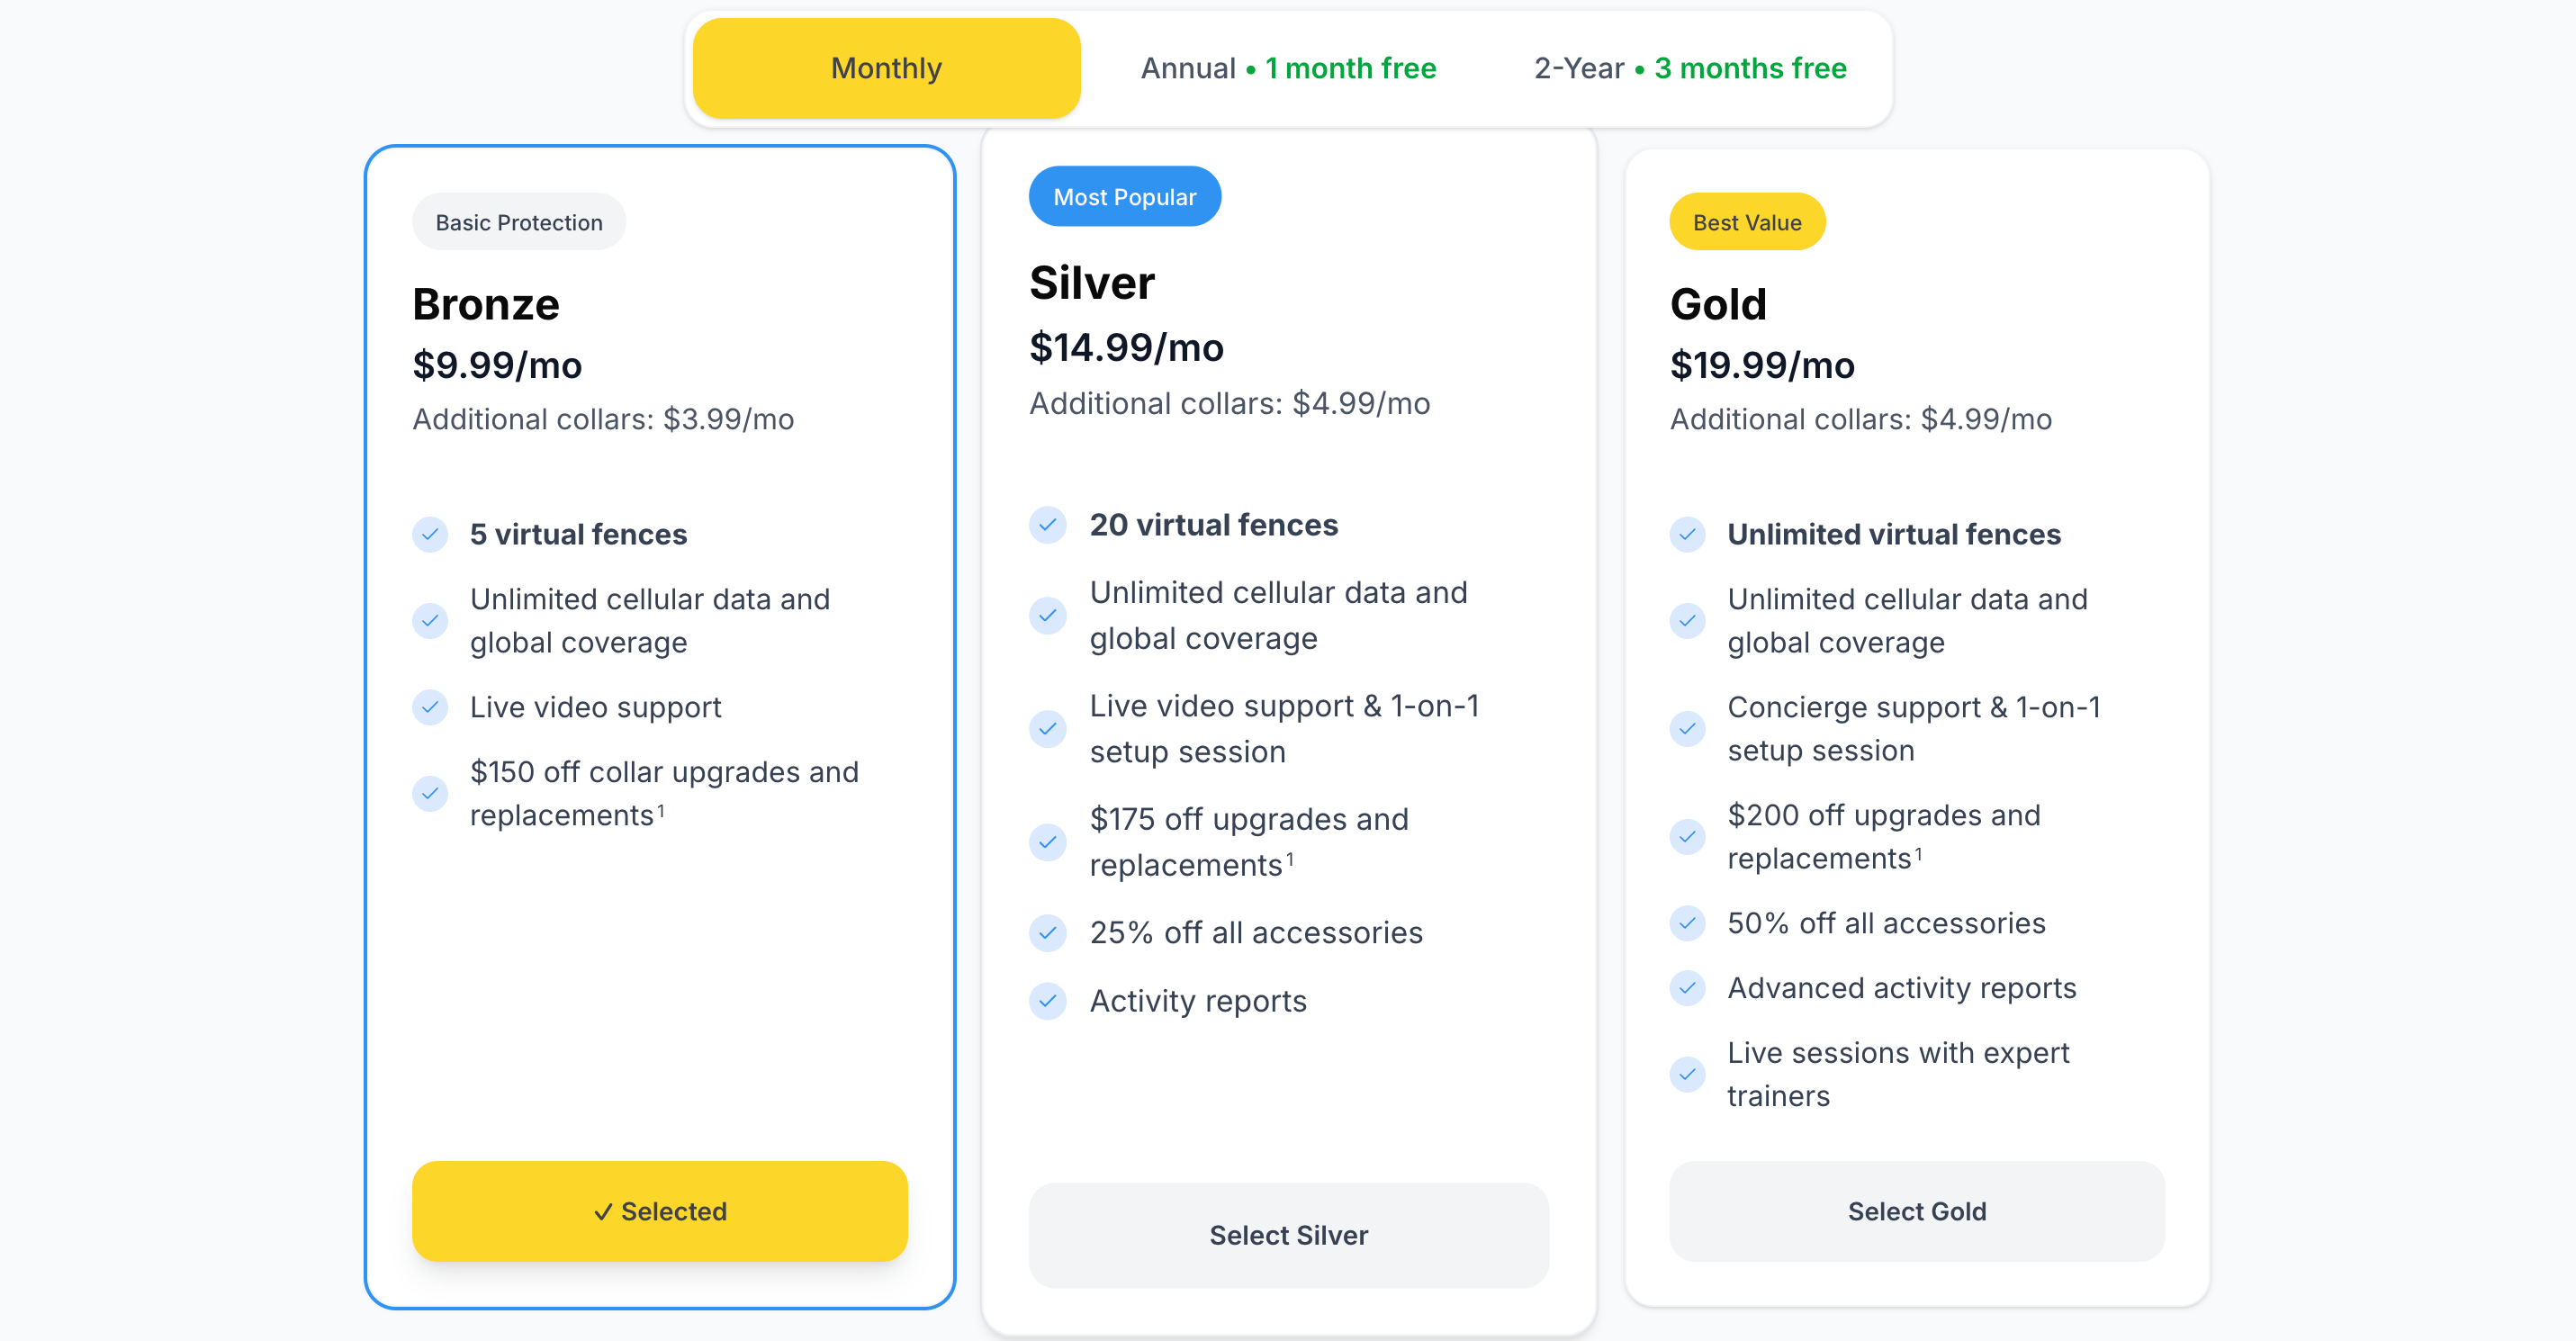Click checkmark icon beside Advanced activity reports
This screenshot has height=1341, width=2576.
point(1687,988)
